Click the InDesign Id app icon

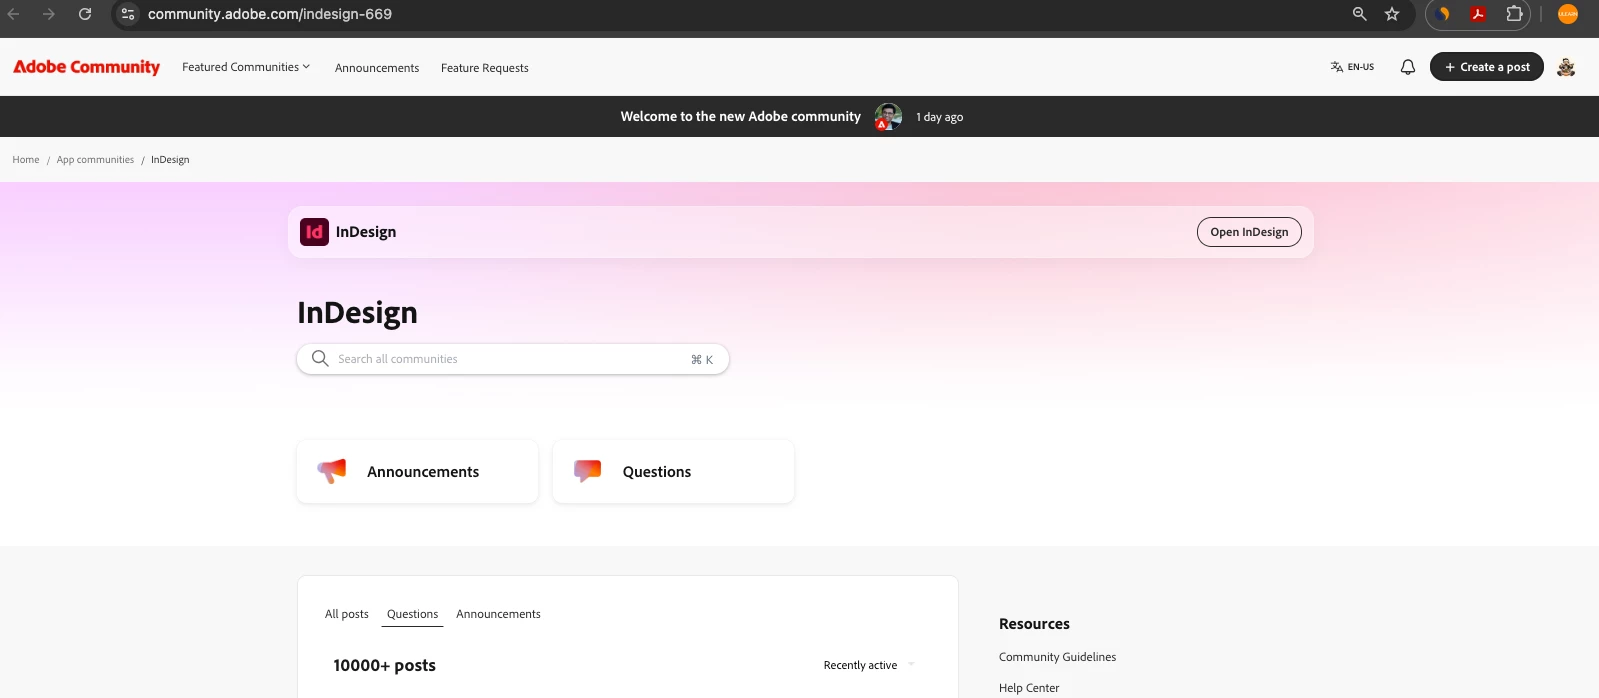[314, 232]
